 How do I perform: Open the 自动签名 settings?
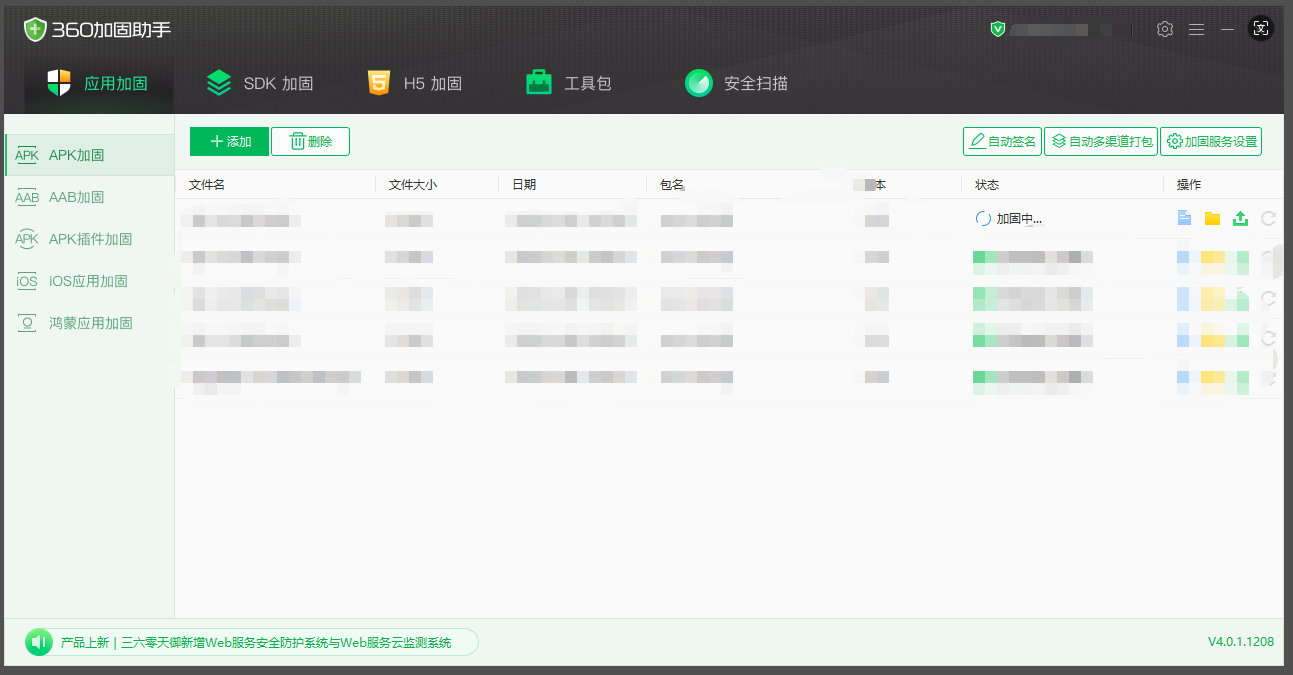click(1001, 142)
